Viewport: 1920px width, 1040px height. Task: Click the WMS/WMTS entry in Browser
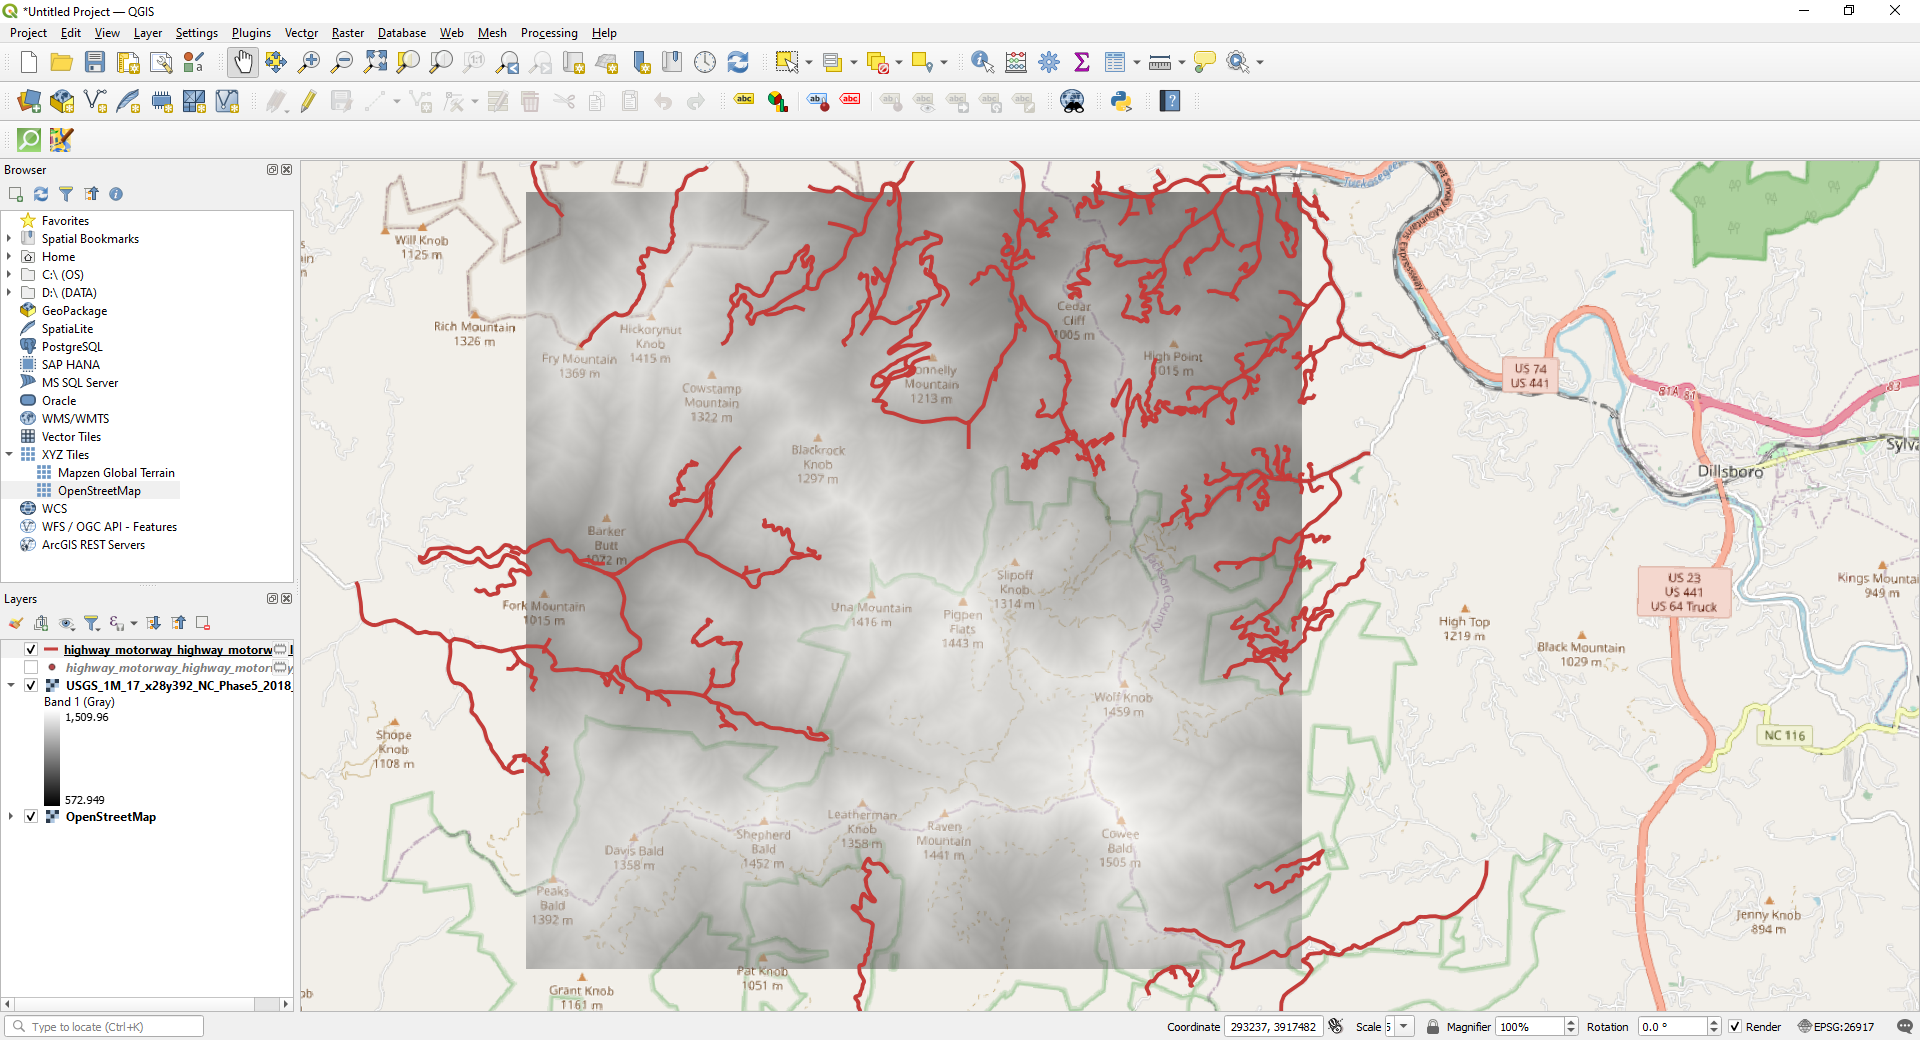(x=75, y=419)
